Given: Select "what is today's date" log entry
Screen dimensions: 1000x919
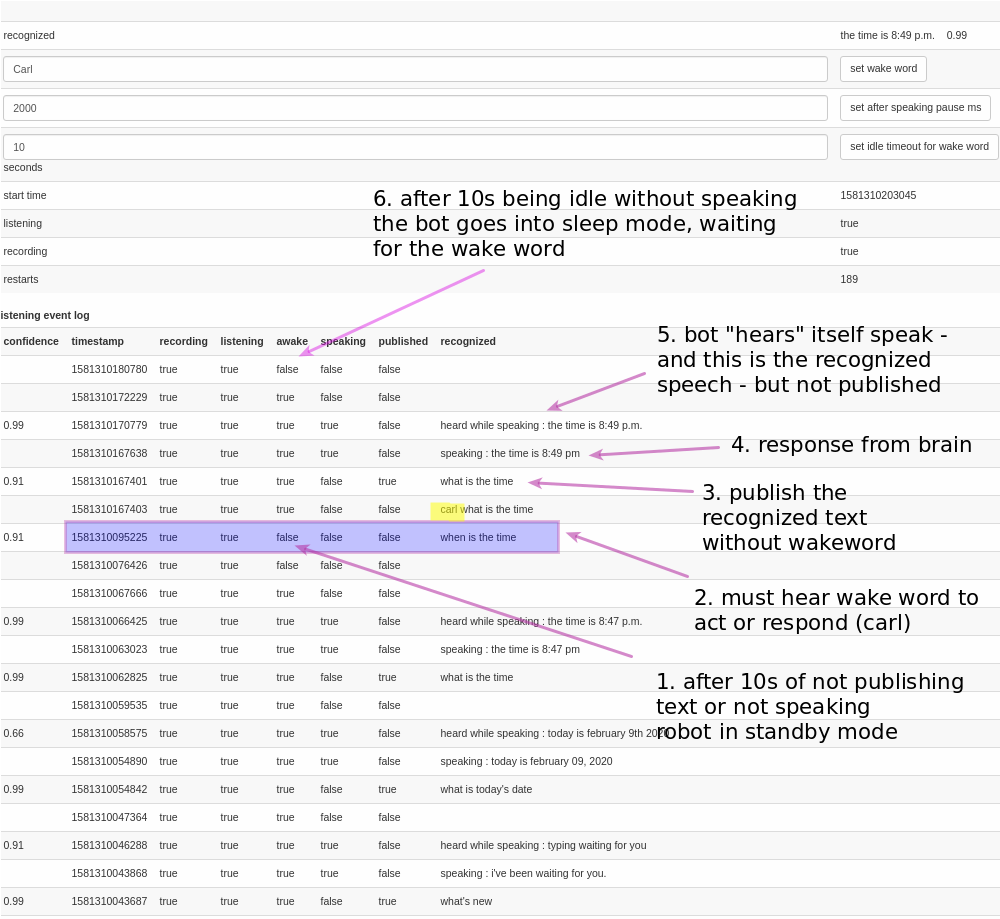Looking at the screenshot, I should pos(486,790).
